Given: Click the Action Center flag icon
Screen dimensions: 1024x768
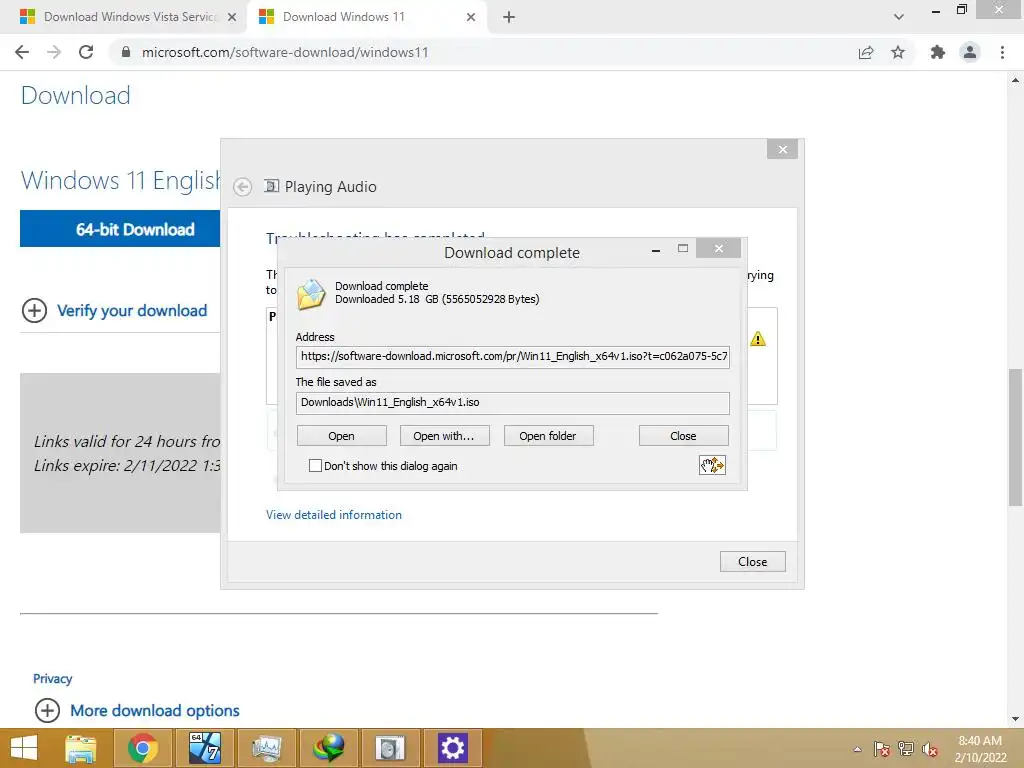Looking at the screenshot, I should point(882,749).
